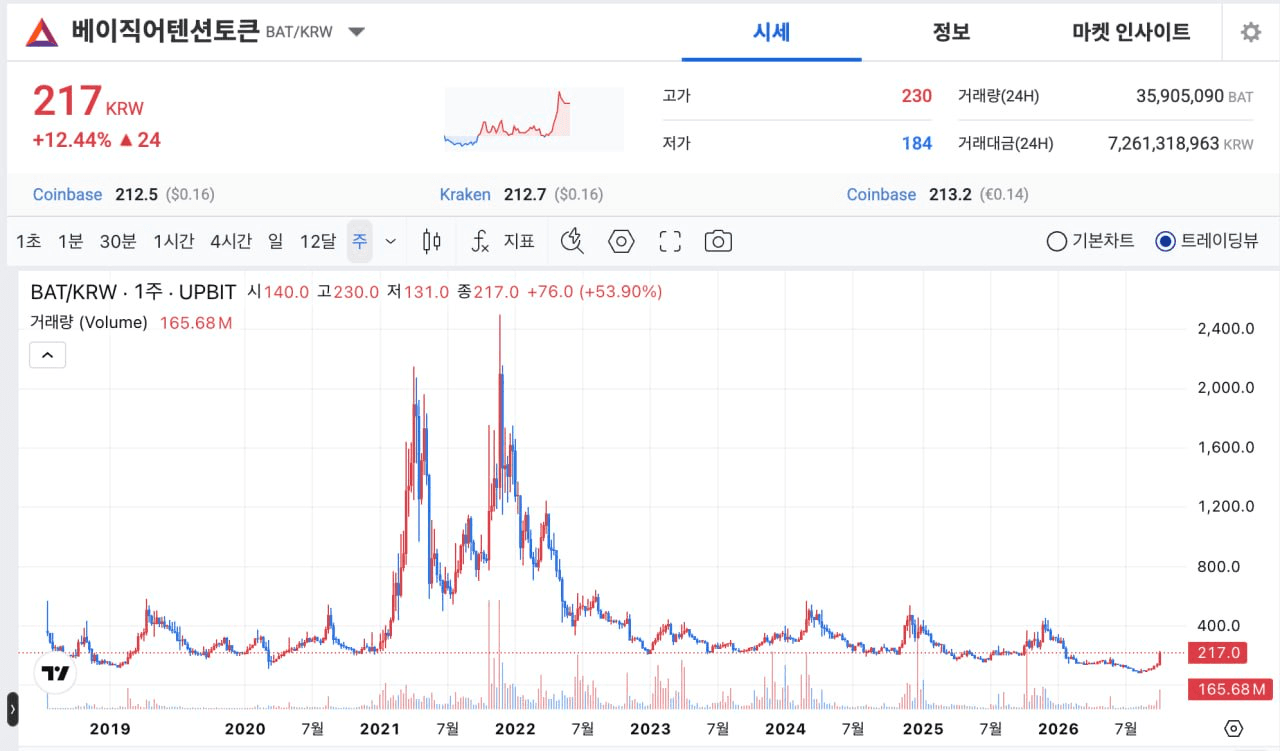Open the BAT/KRW market selector dropdown arrow
Image resolution: width=1280 pixels, height=751 pixels.
coord(356,32)
